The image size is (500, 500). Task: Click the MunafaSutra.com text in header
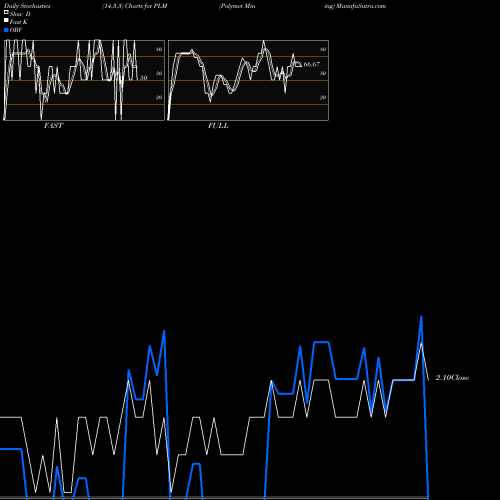pyautogui.click(x=361, y=6)
